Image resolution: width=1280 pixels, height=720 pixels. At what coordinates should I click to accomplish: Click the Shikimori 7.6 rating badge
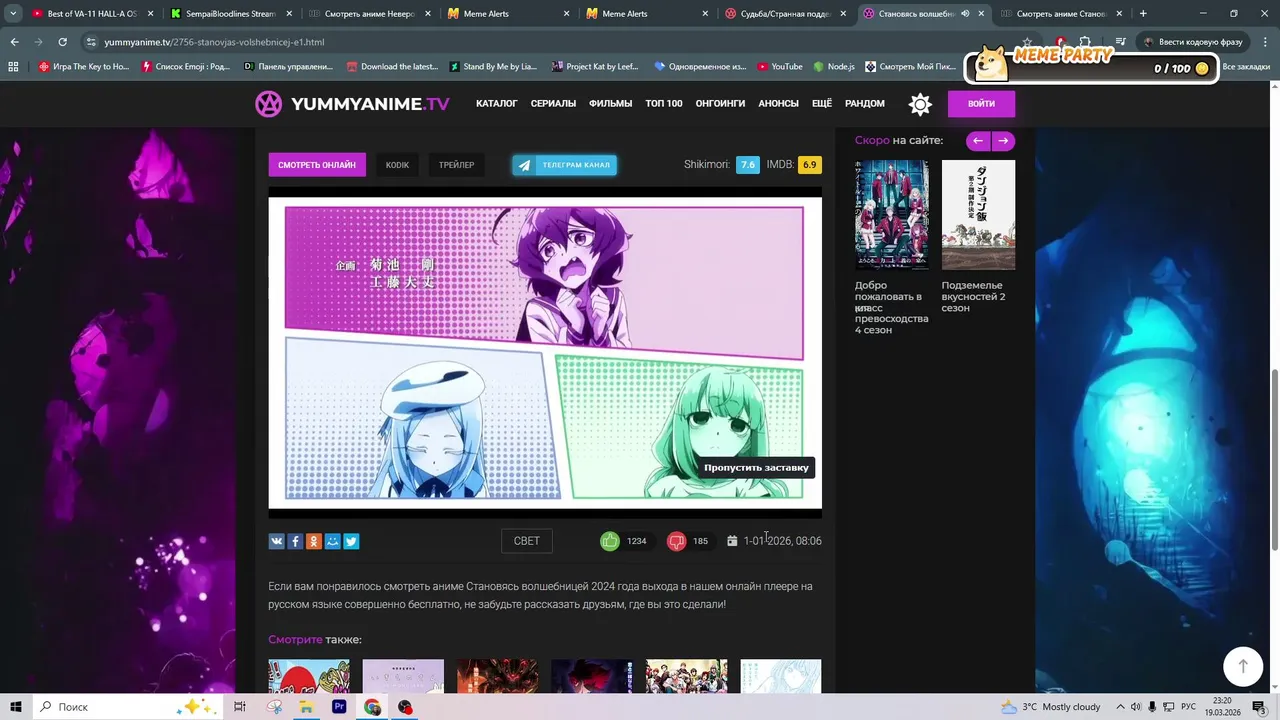point(748,165)
